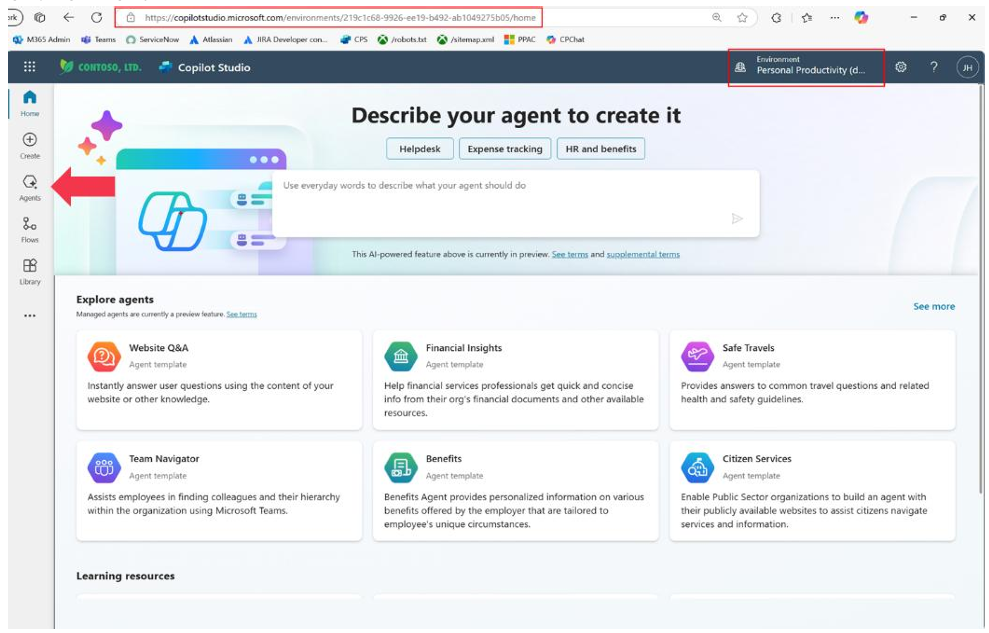Viewport: 989px width, 633px height.
Task: Open the /robots.txt bookmark
Action: click(402, 39)
